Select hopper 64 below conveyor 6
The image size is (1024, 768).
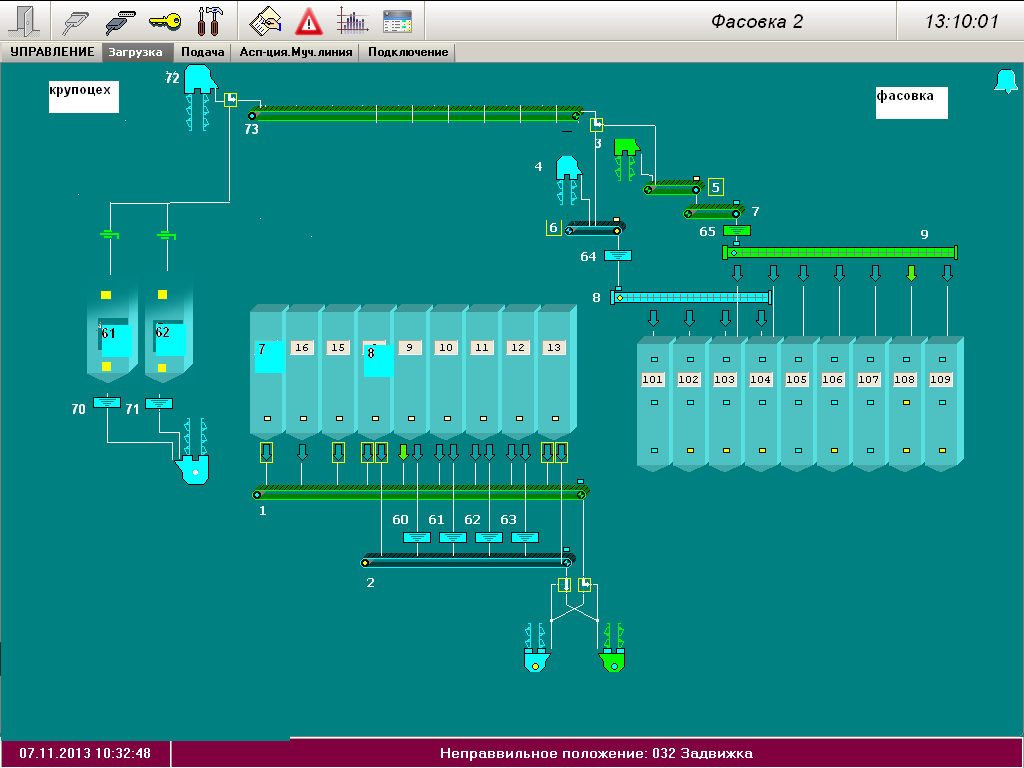619,256
